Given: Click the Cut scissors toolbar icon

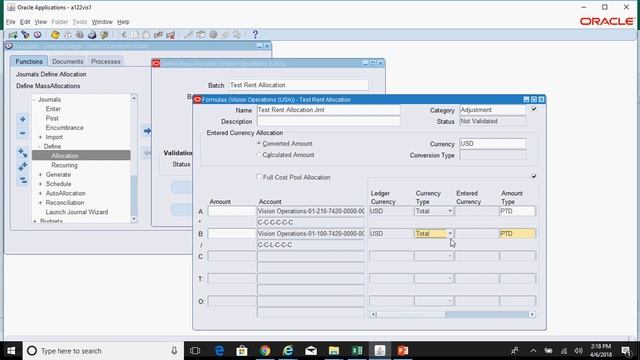Looking at the screenshot, I should point(123,35).
